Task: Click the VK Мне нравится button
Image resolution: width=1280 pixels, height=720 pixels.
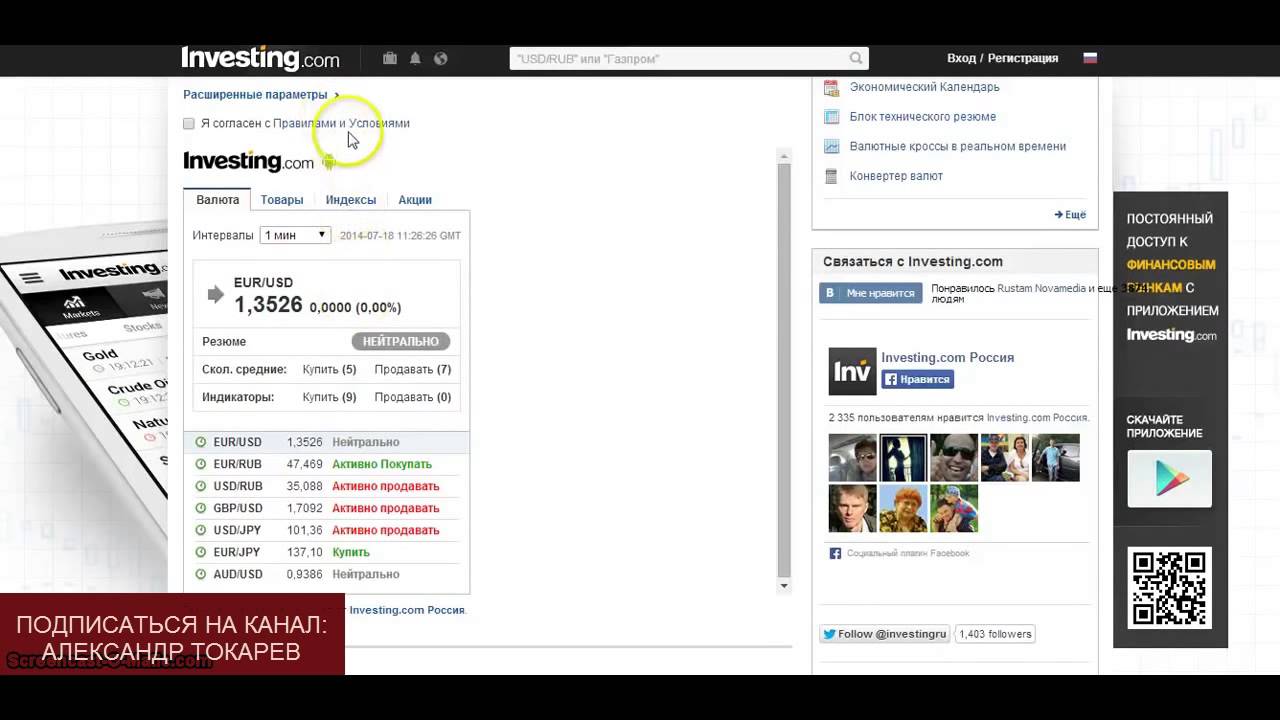Action: tap(870, 293)
